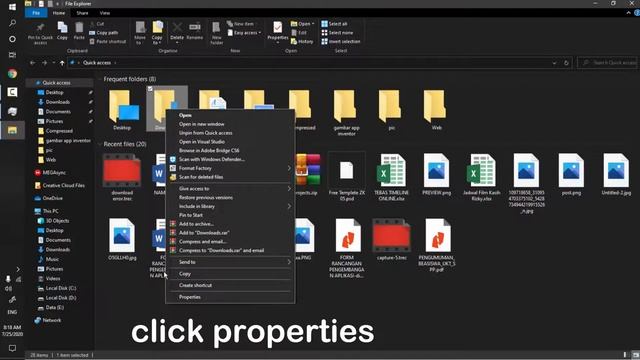Click the Delete ribbon icon
The width and height of the screenshot is (640, 360).
click(177, 31)
